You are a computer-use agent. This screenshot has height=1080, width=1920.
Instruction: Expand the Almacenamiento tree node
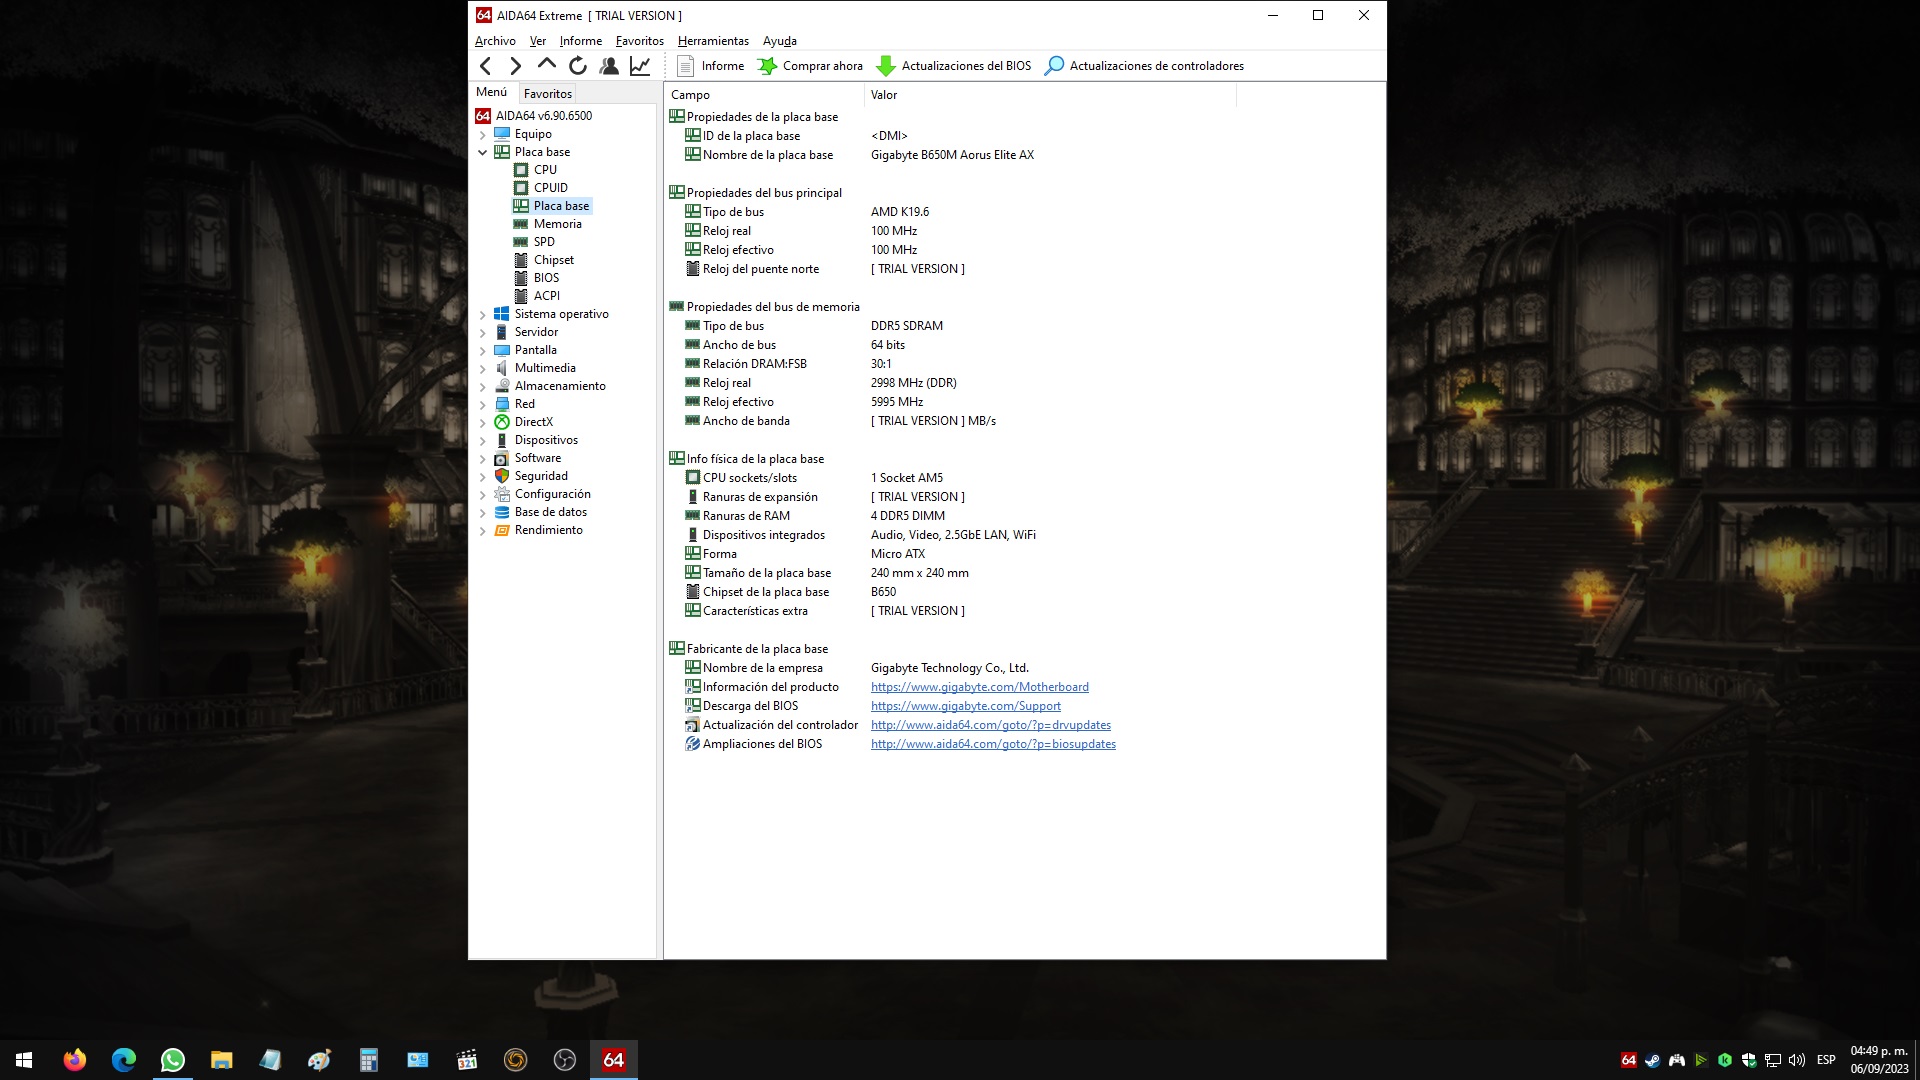483,386
